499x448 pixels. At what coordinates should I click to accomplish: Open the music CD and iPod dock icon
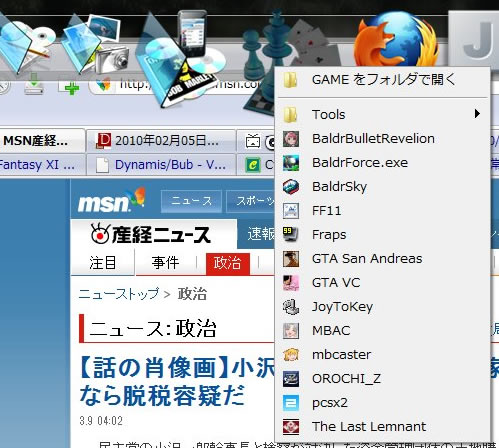pyautogui.click(x=180, y=58)
